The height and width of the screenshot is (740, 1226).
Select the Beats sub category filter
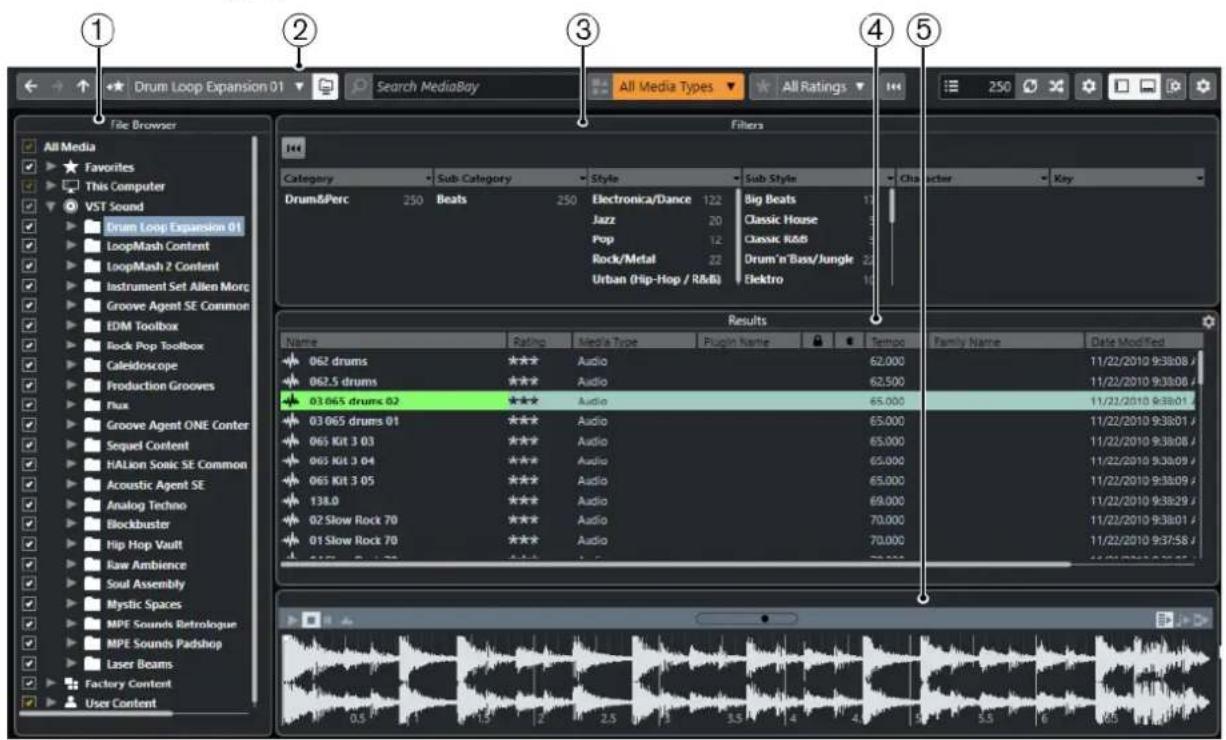tap(452, 199)
